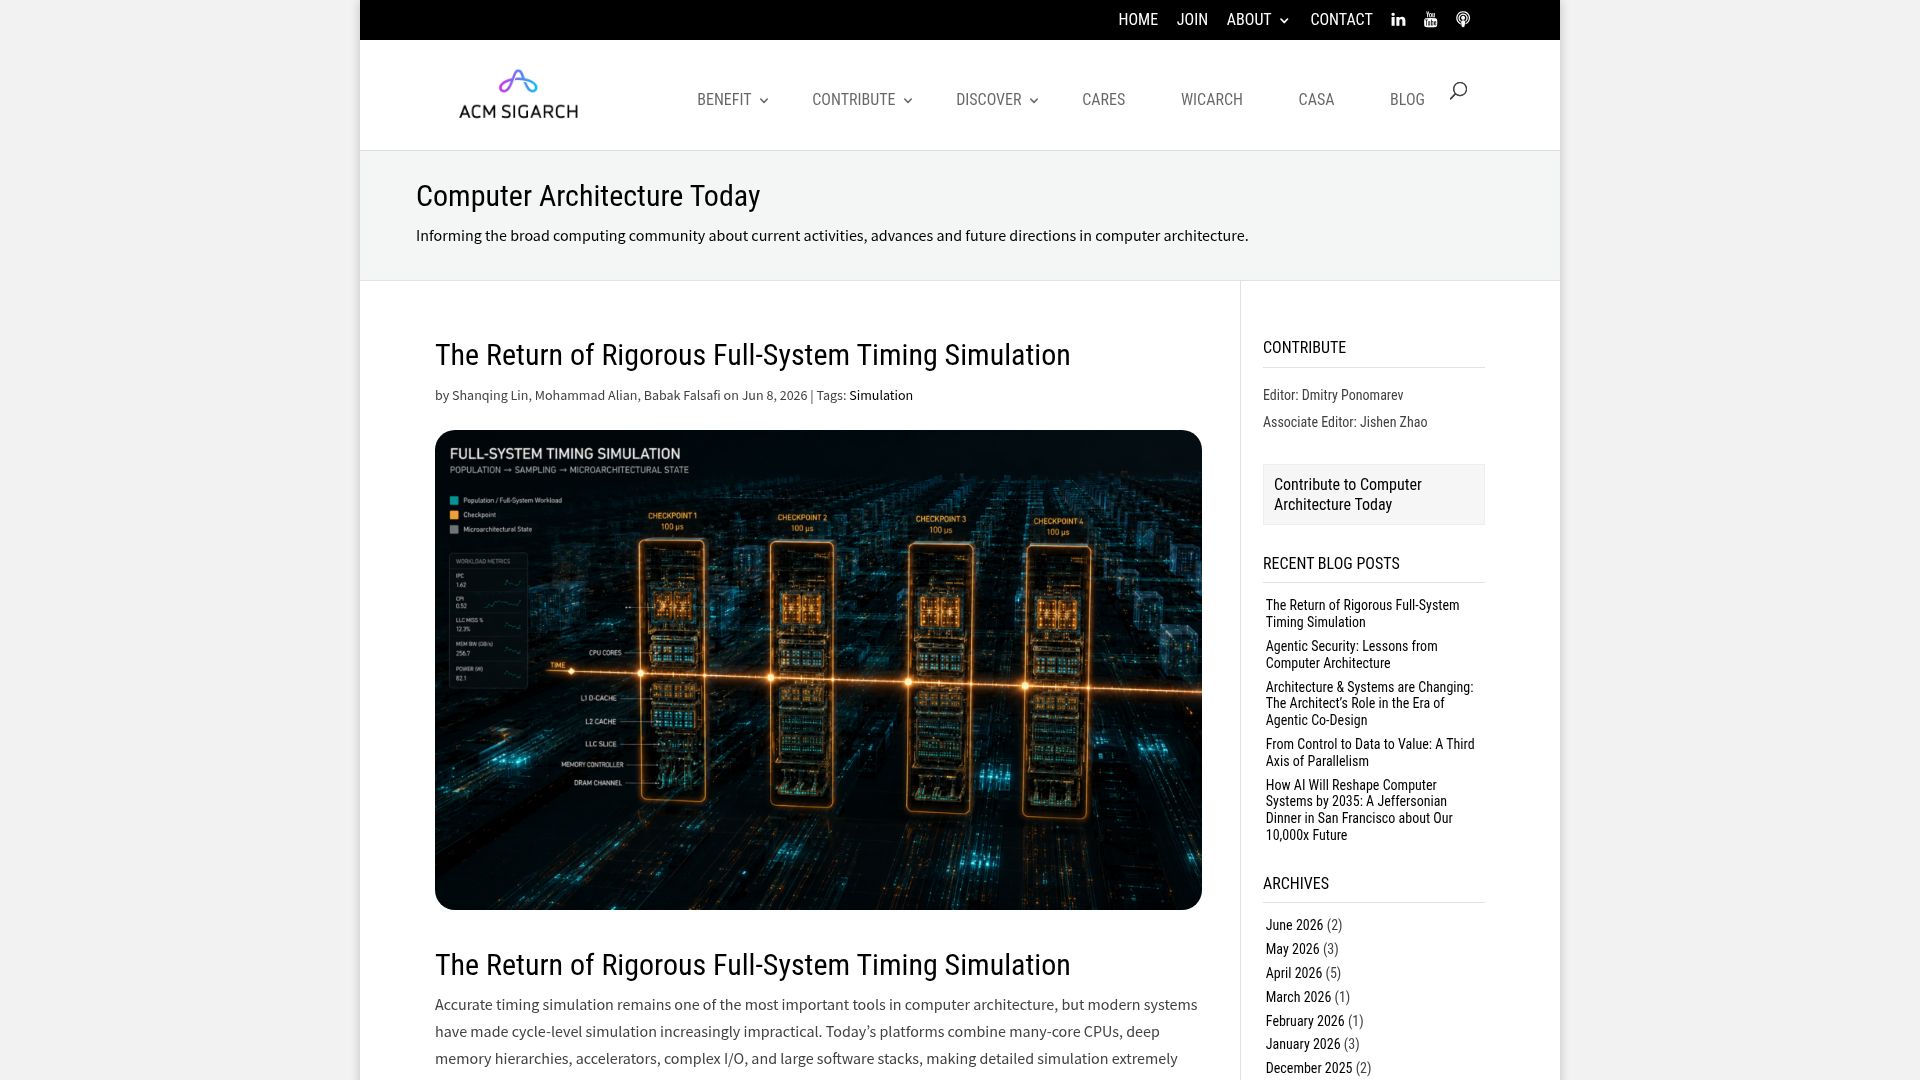Viewport: 1920px width, 1080px height.
Task: Click the Simulation tag link
Action: 880,395
